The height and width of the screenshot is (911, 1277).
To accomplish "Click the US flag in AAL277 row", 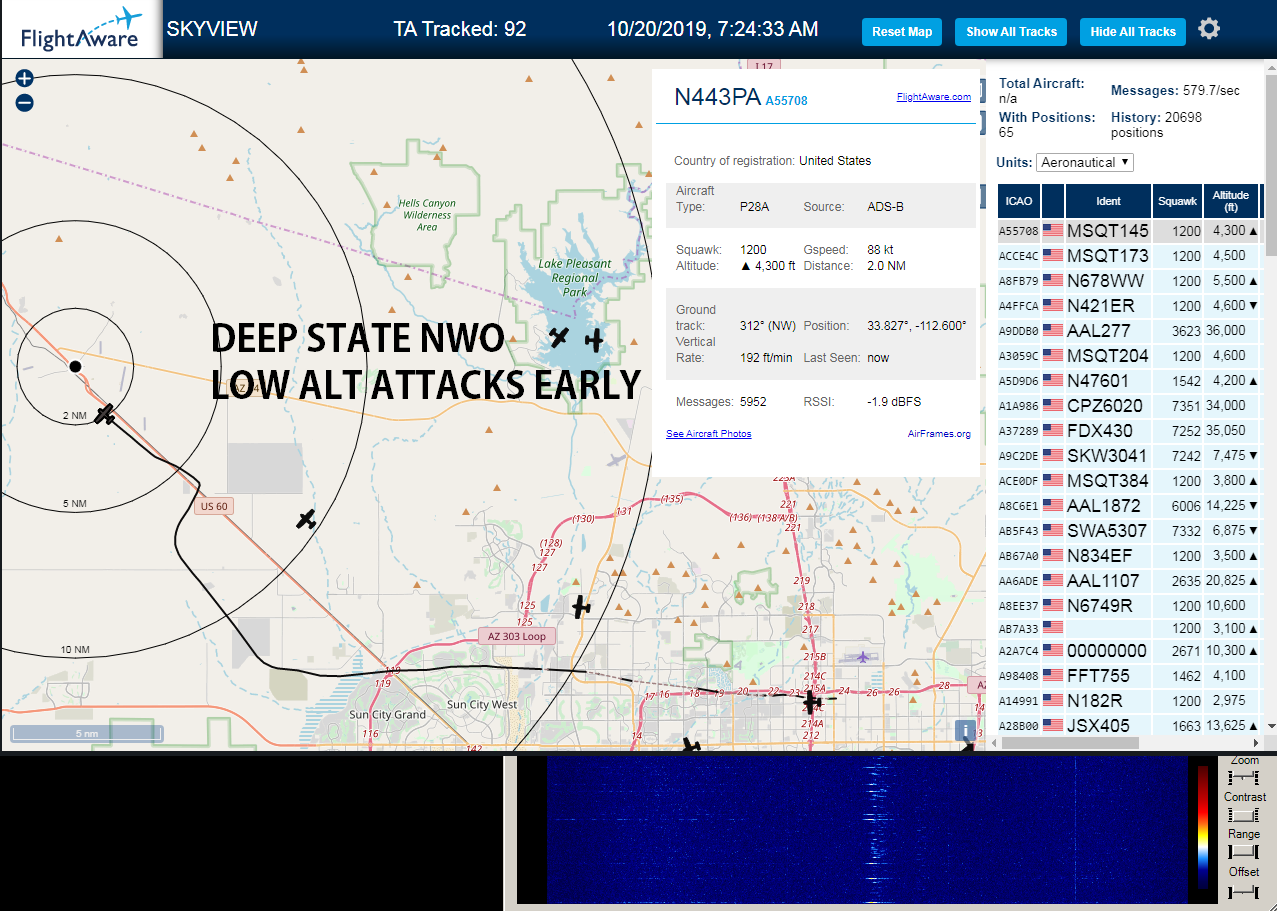I will click(x=1053, y=330).
